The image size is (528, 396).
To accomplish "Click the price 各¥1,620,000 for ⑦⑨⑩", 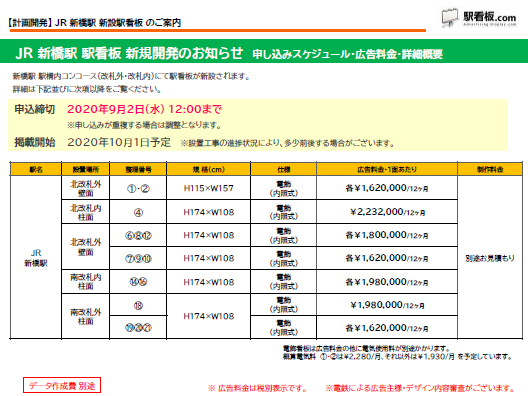I will pos(387,258).
